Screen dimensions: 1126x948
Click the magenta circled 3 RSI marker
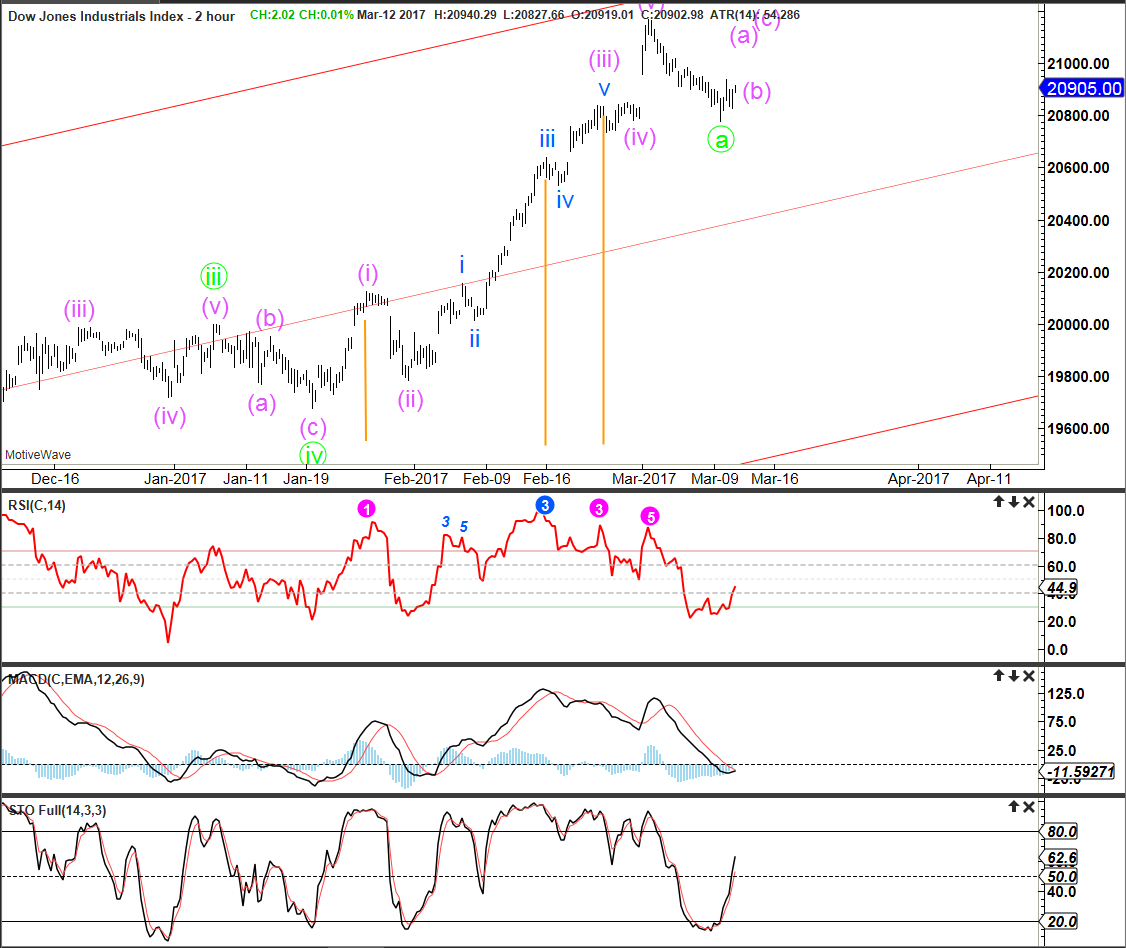[599, 508]
